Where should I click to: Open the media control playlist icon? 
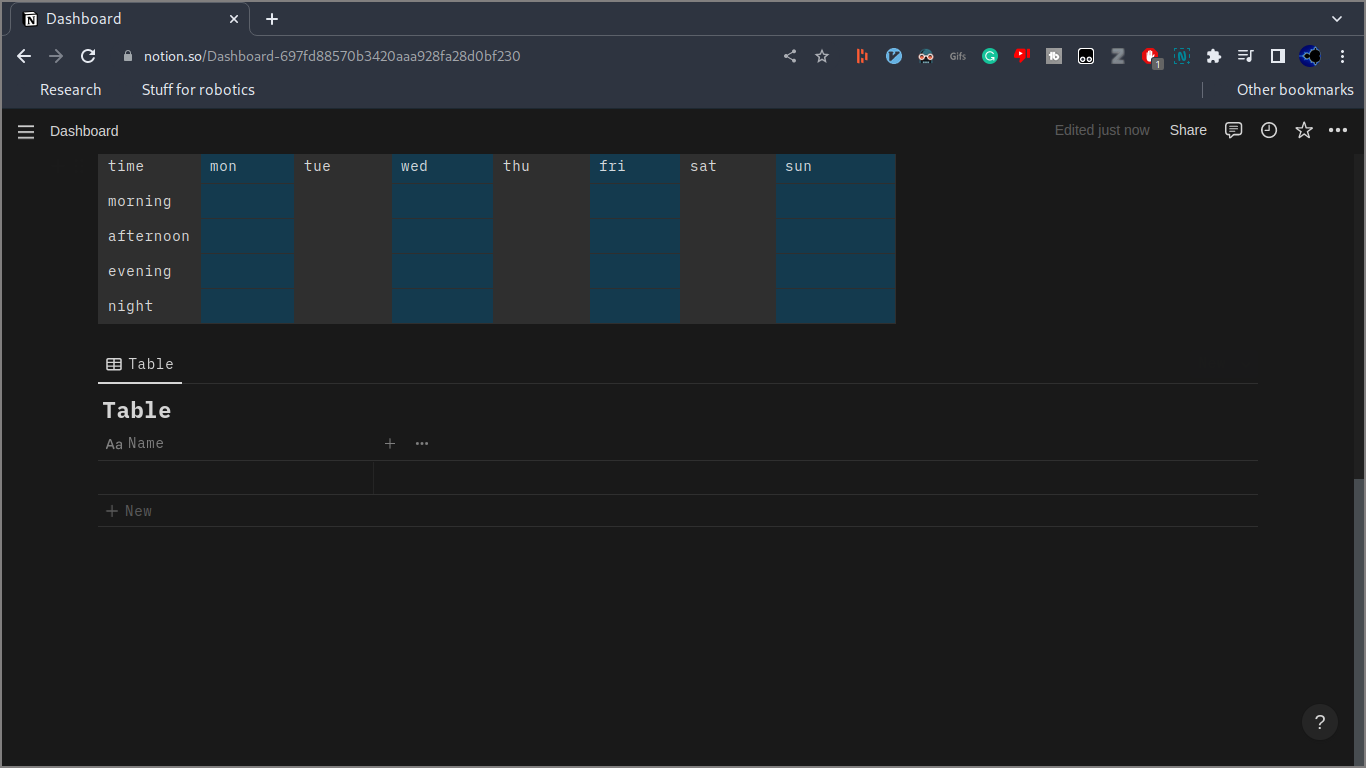(x=1246, y=56)
